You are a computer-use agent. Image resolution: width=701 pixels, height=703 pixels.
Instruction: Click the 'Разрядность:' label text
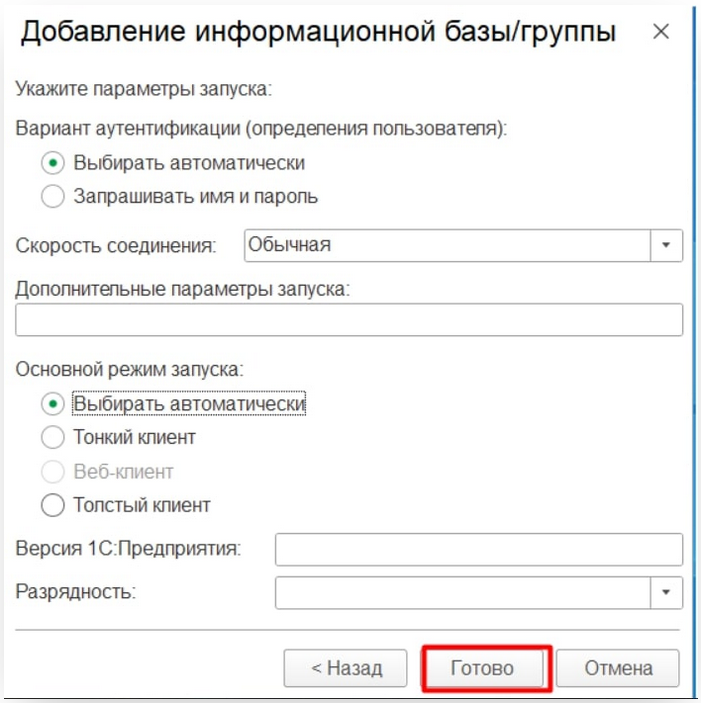[76, 591]
